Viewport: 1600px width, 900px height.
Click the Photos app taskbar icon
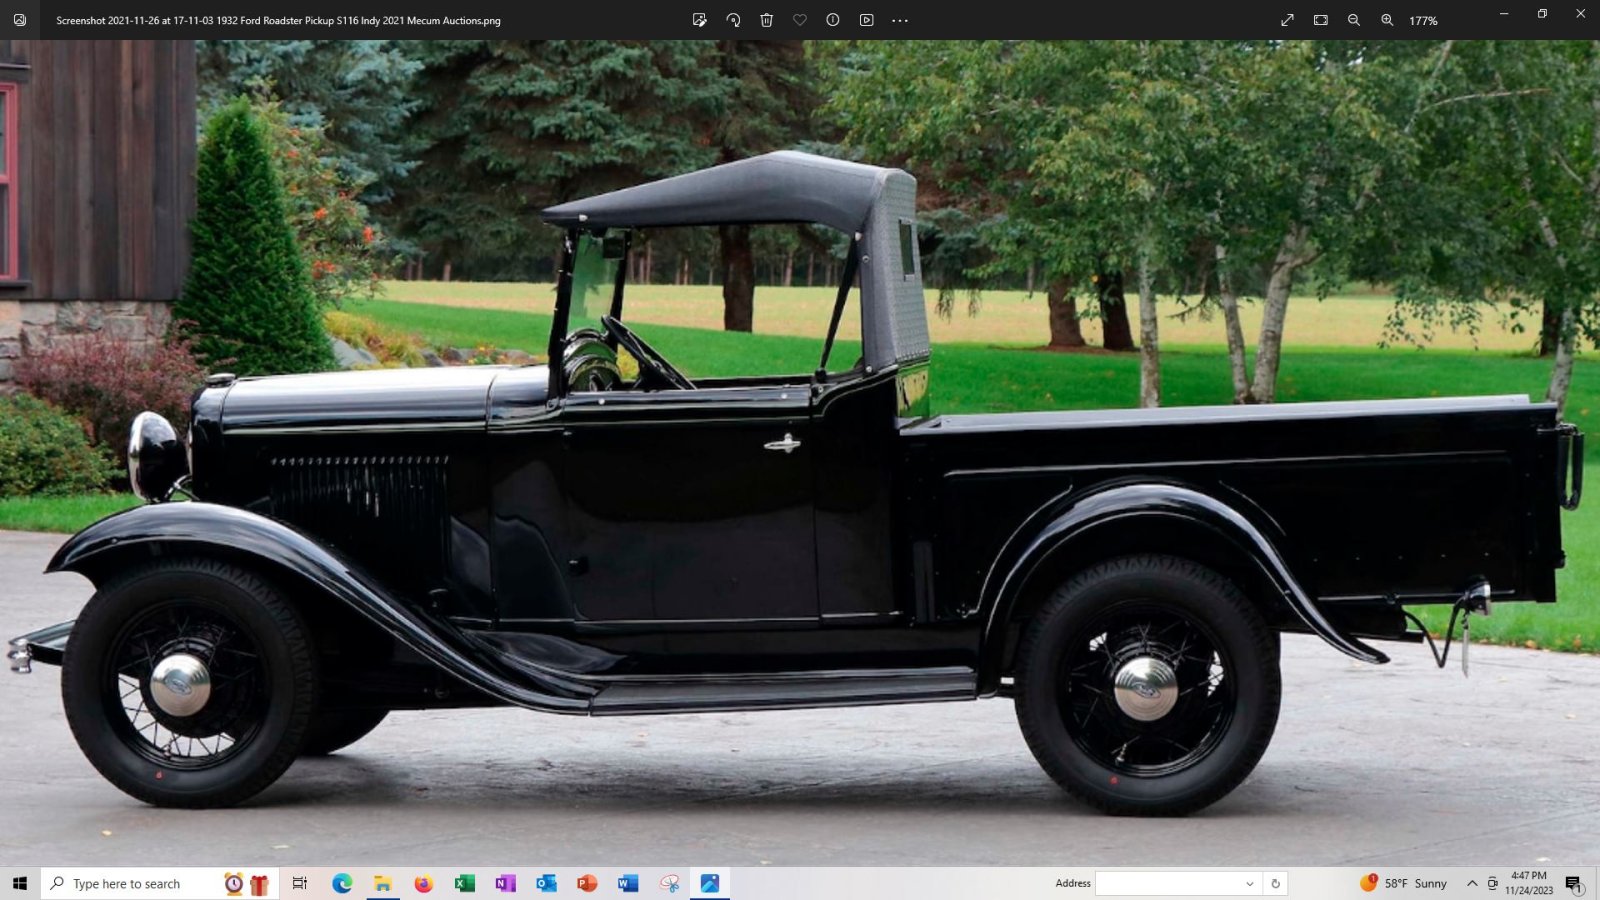pos(710,883)
